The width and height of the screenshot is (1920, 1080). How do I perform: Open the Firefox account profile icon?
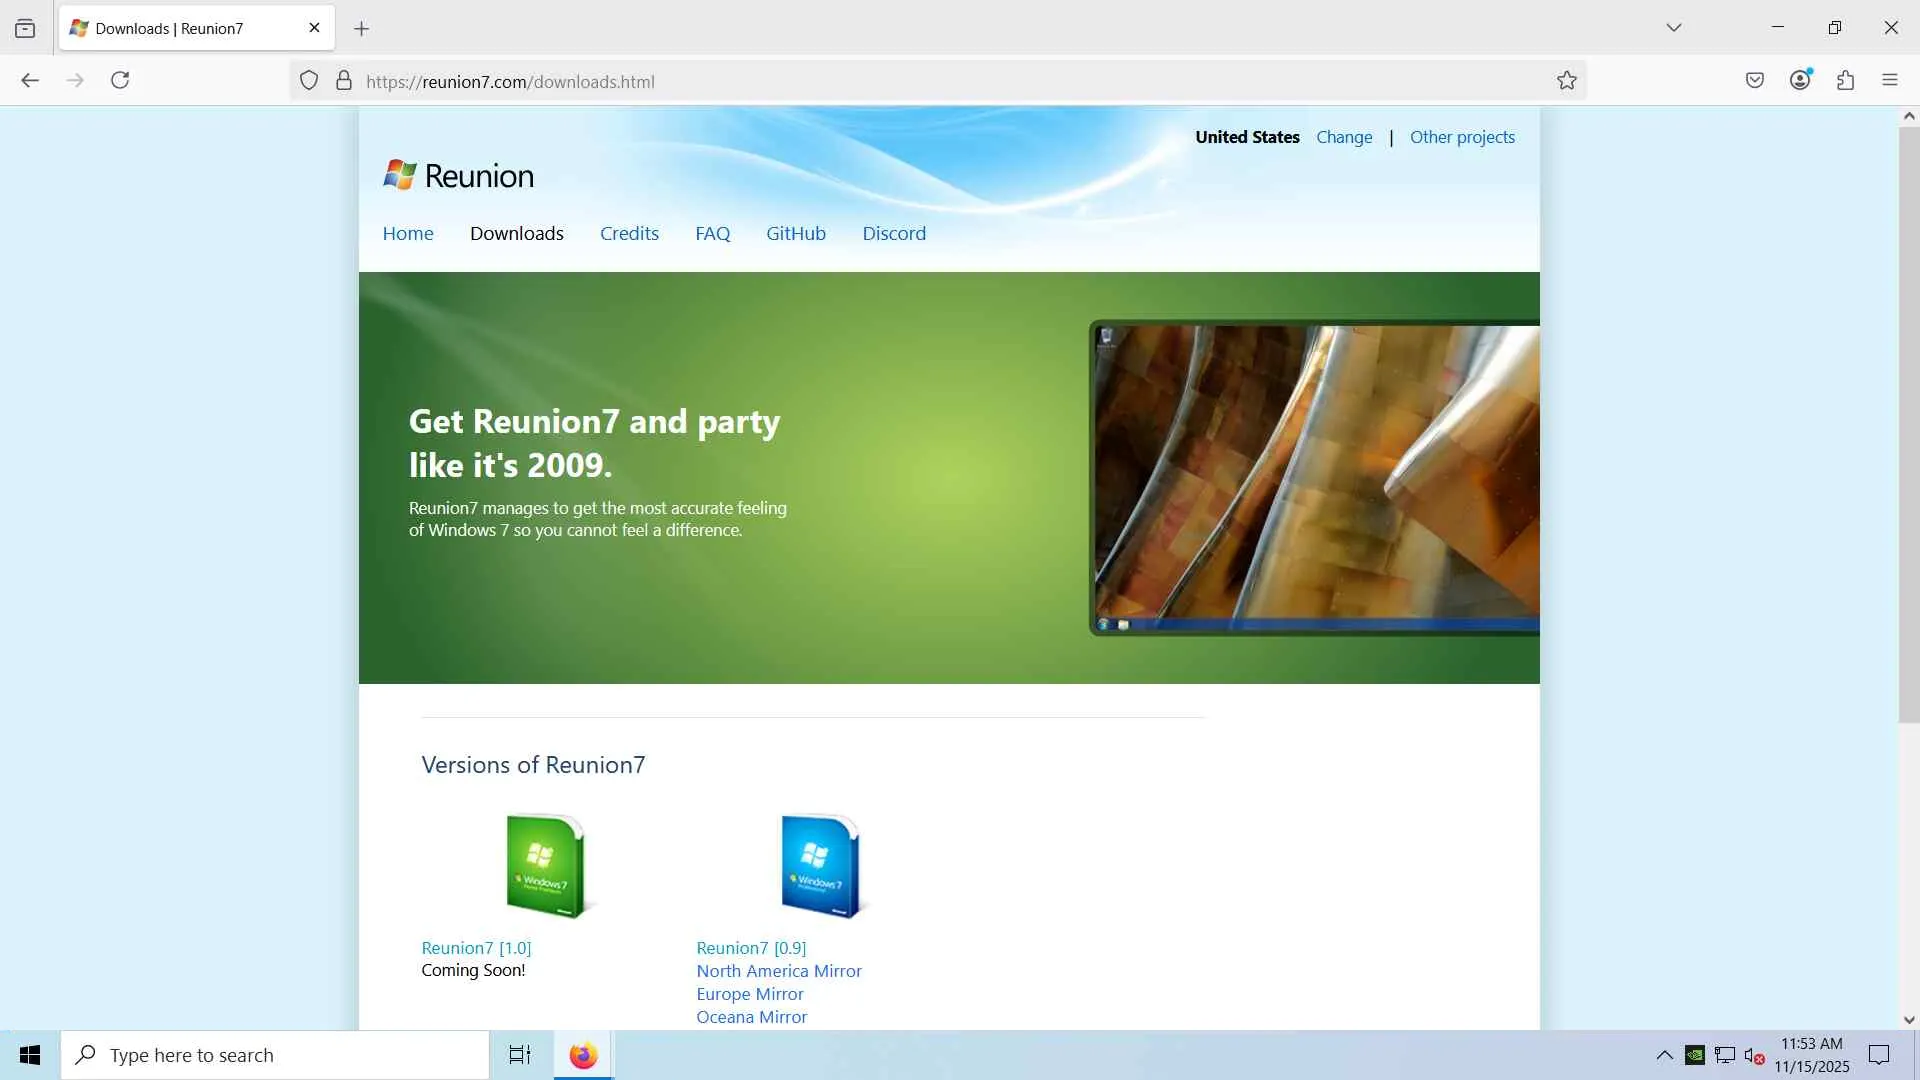[1800, 80]
